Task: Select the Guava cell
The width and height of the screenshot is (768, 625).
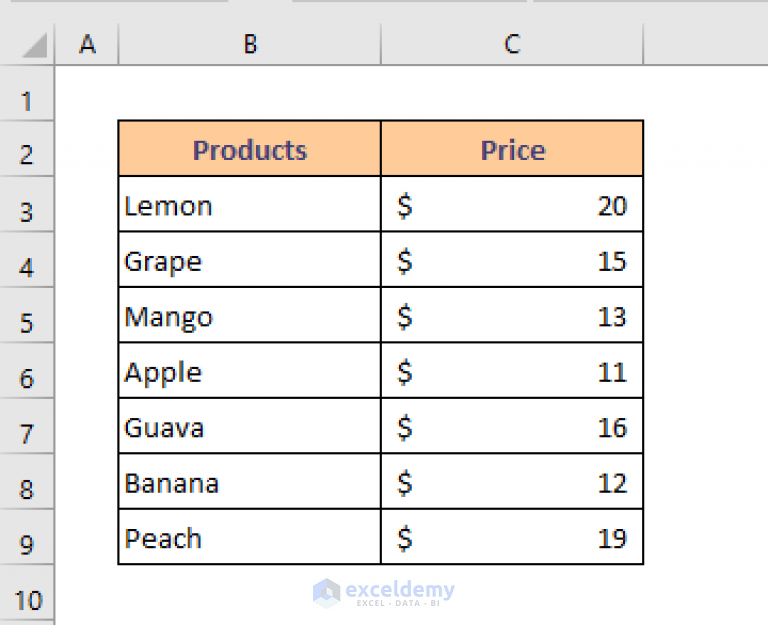Action: click(x=250, y=426)
